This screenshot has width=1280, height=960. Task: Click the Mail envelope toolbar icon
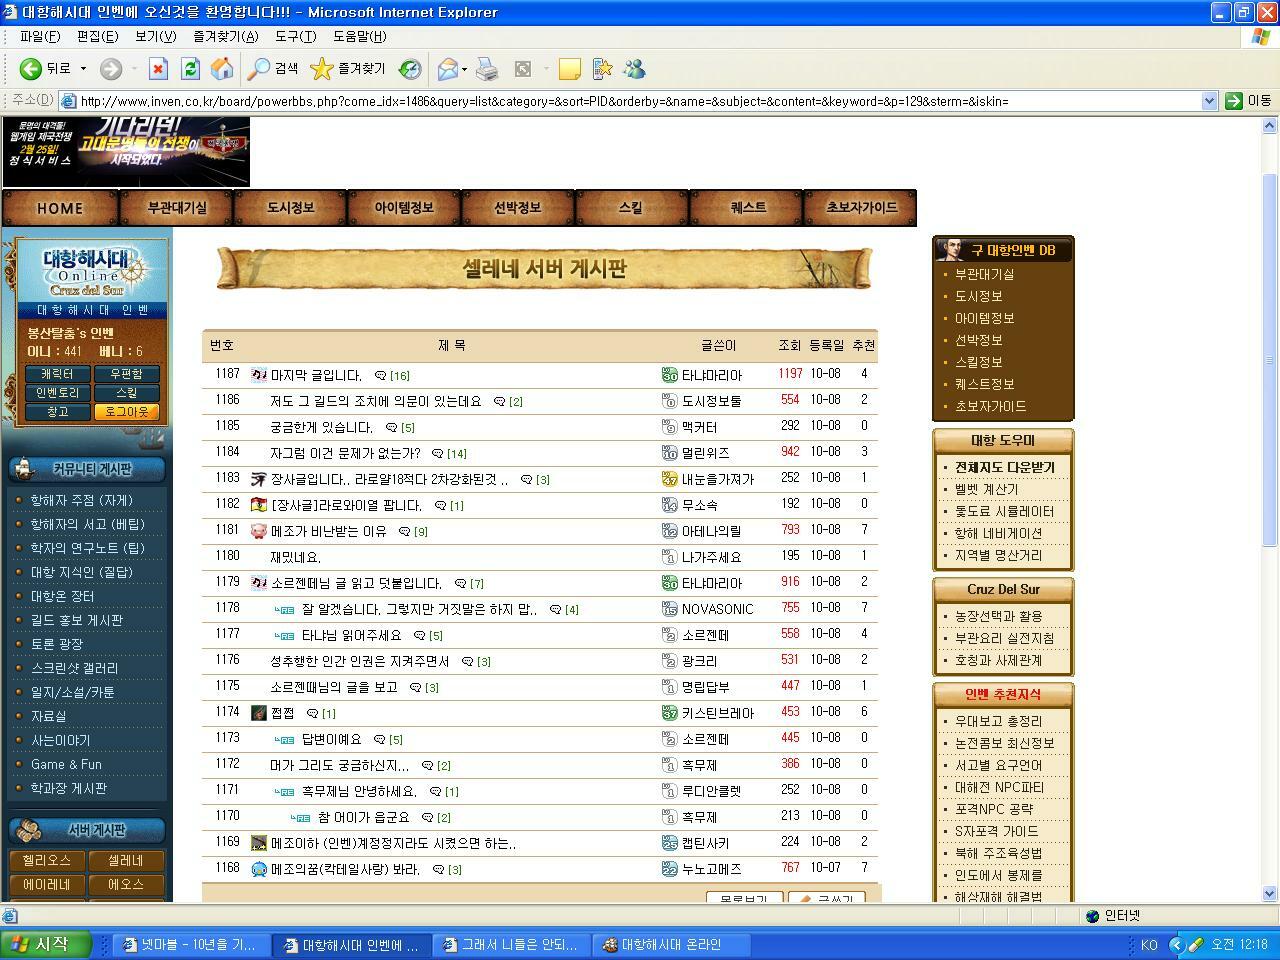pyautogui.click(x=447, y=69)
